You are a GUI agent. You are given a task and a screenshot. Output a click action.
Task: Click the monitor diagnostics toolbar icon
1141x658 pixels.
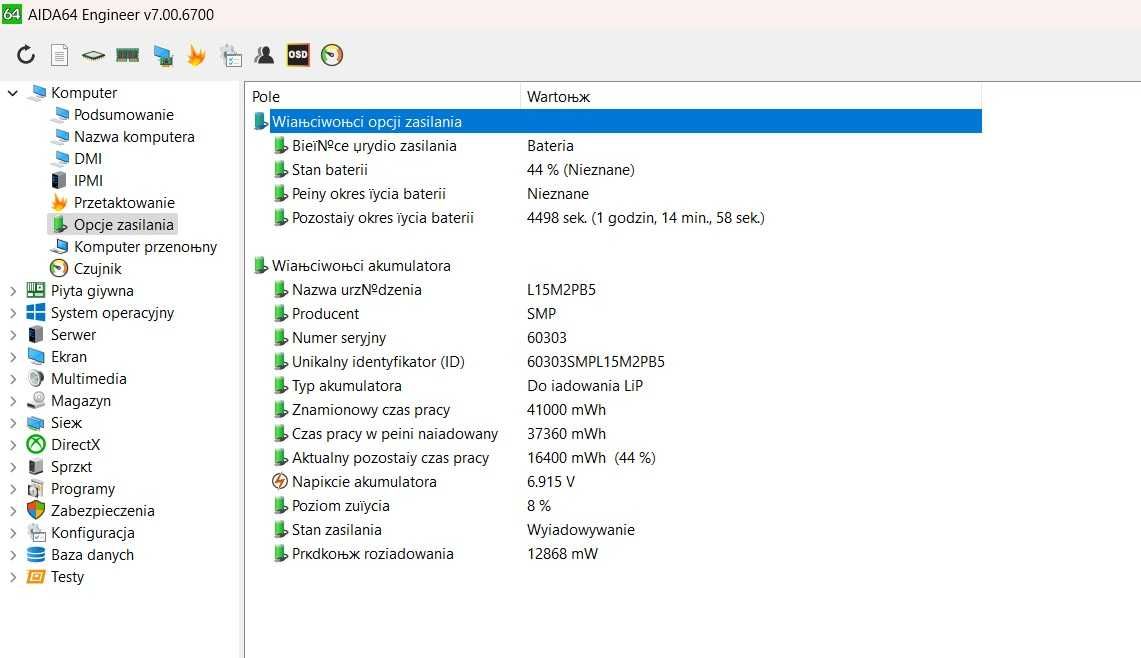tap(163, 55)
